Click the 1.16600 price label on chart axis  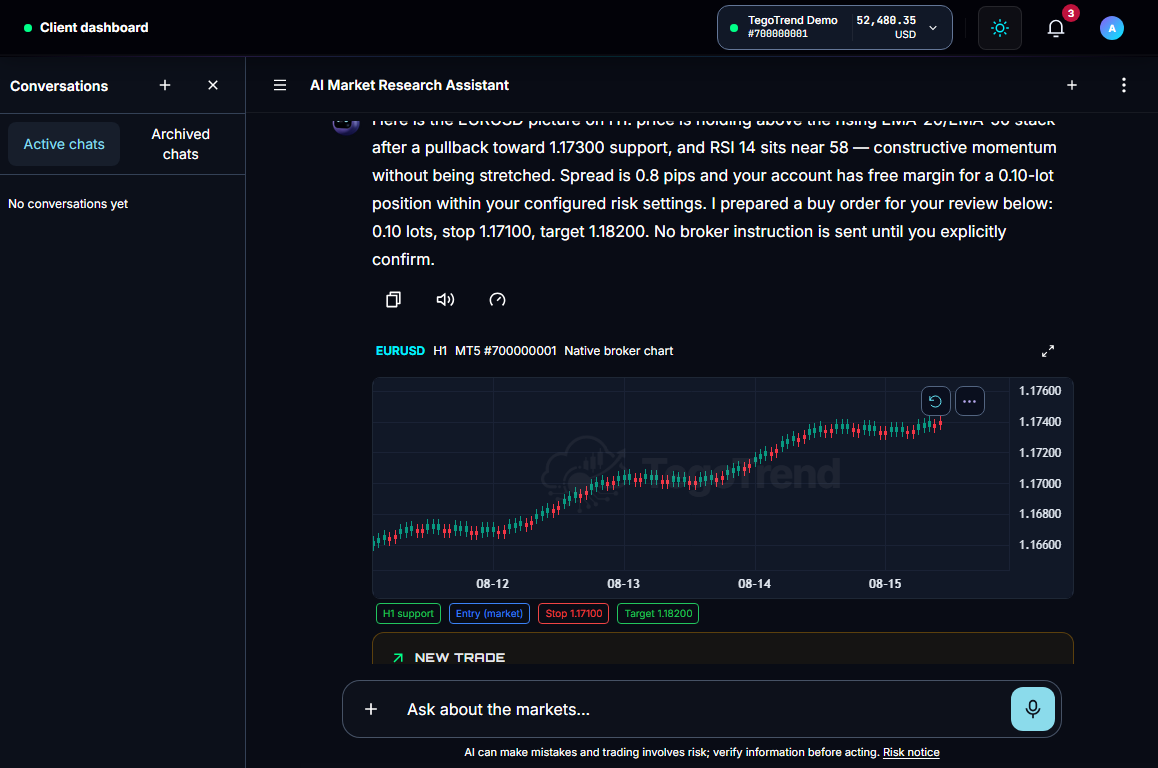click(1040, 545)
